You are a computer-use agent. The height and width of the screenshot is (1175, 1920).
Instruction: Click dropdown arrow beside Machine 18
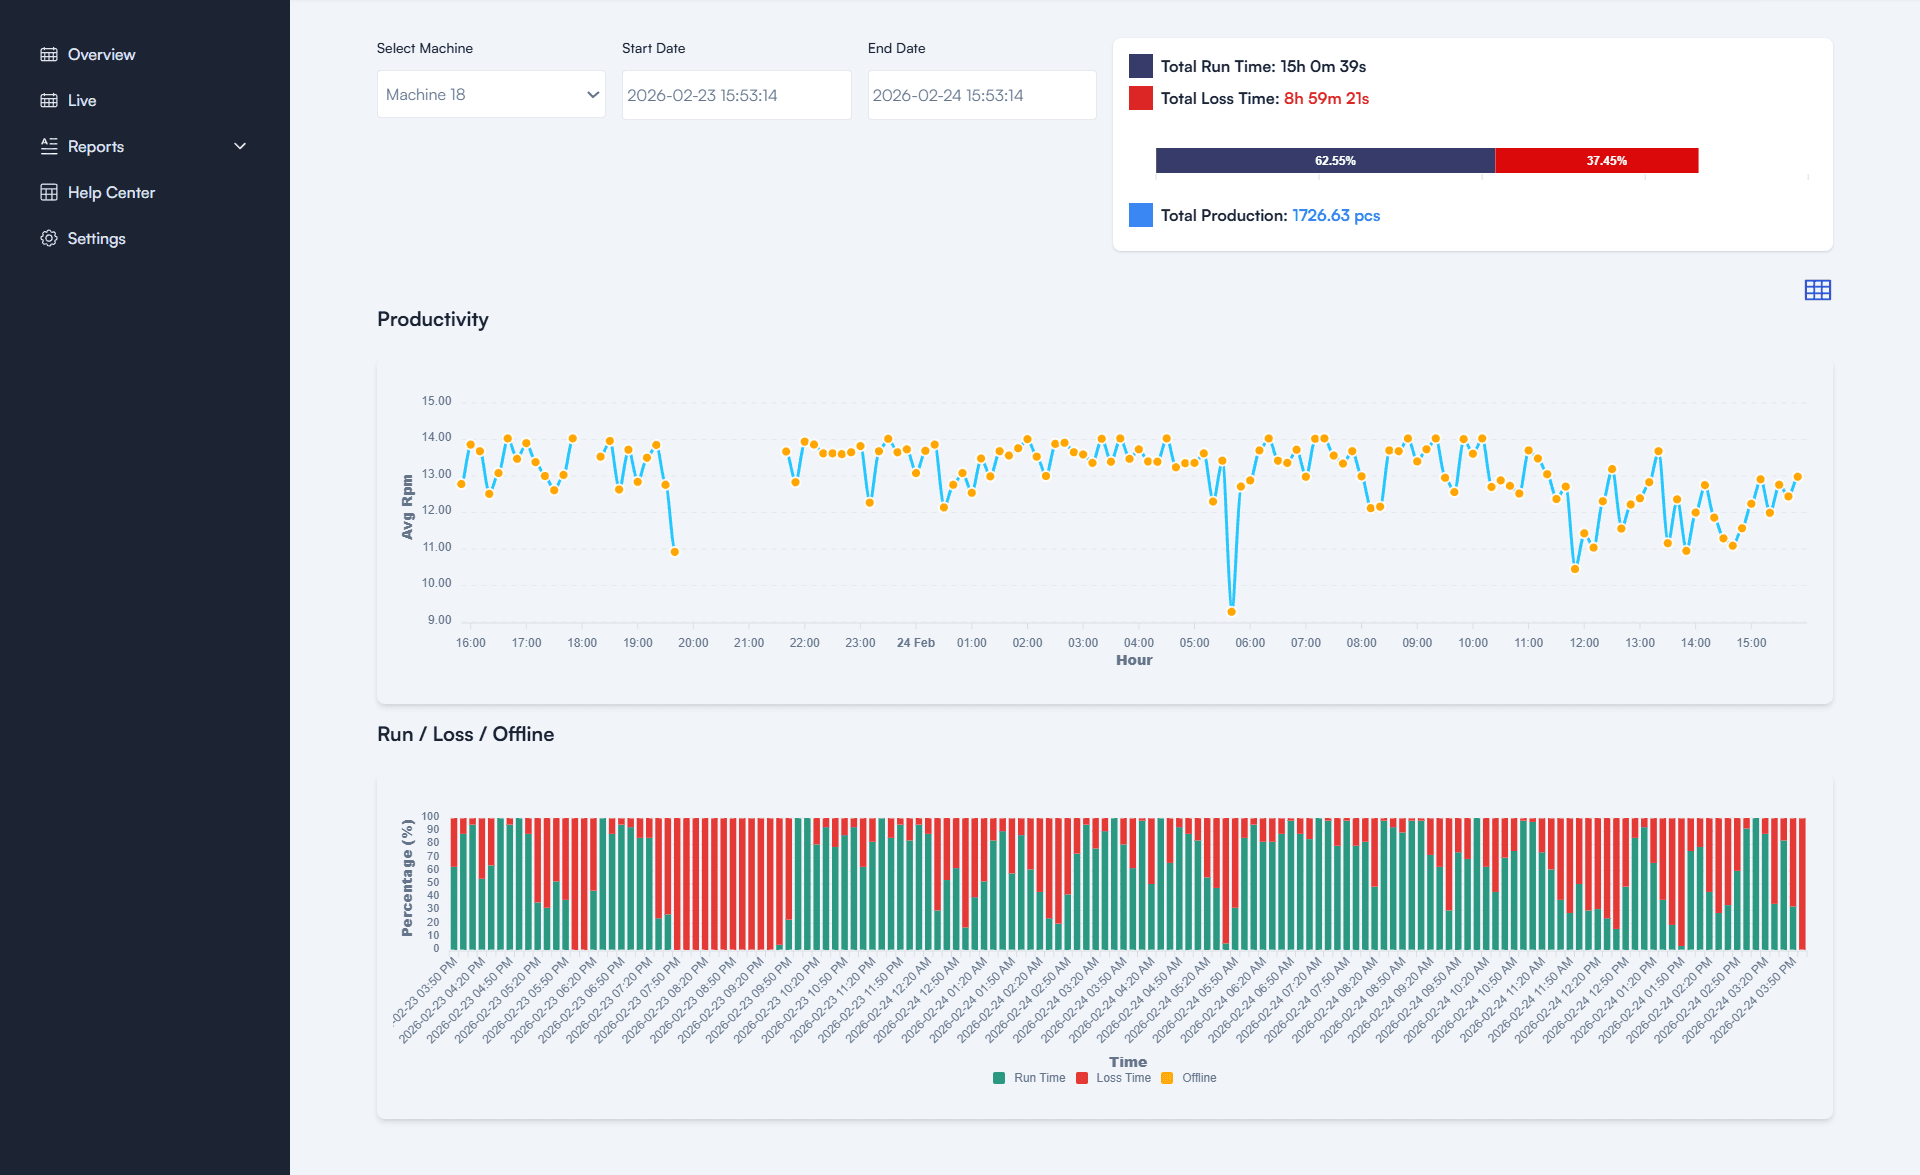click(x=593, y=94)
